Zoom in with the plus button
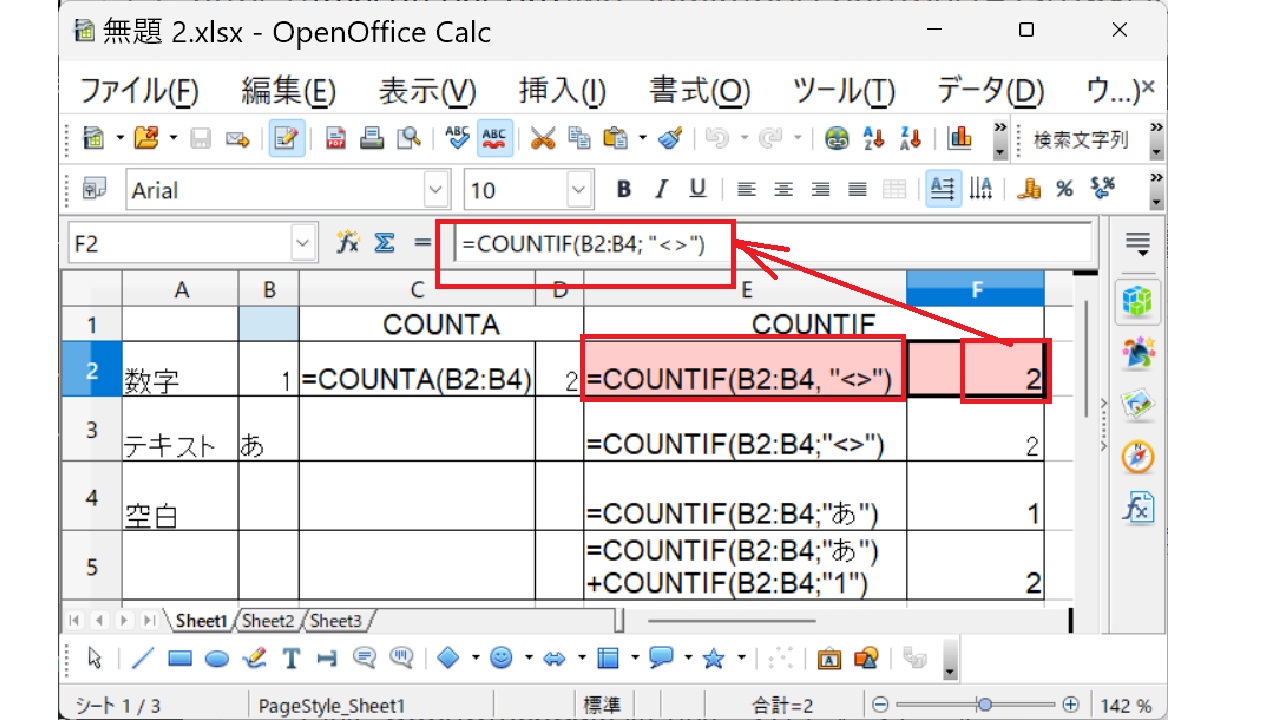The image size is (1280, 720). pos(1071,704)
